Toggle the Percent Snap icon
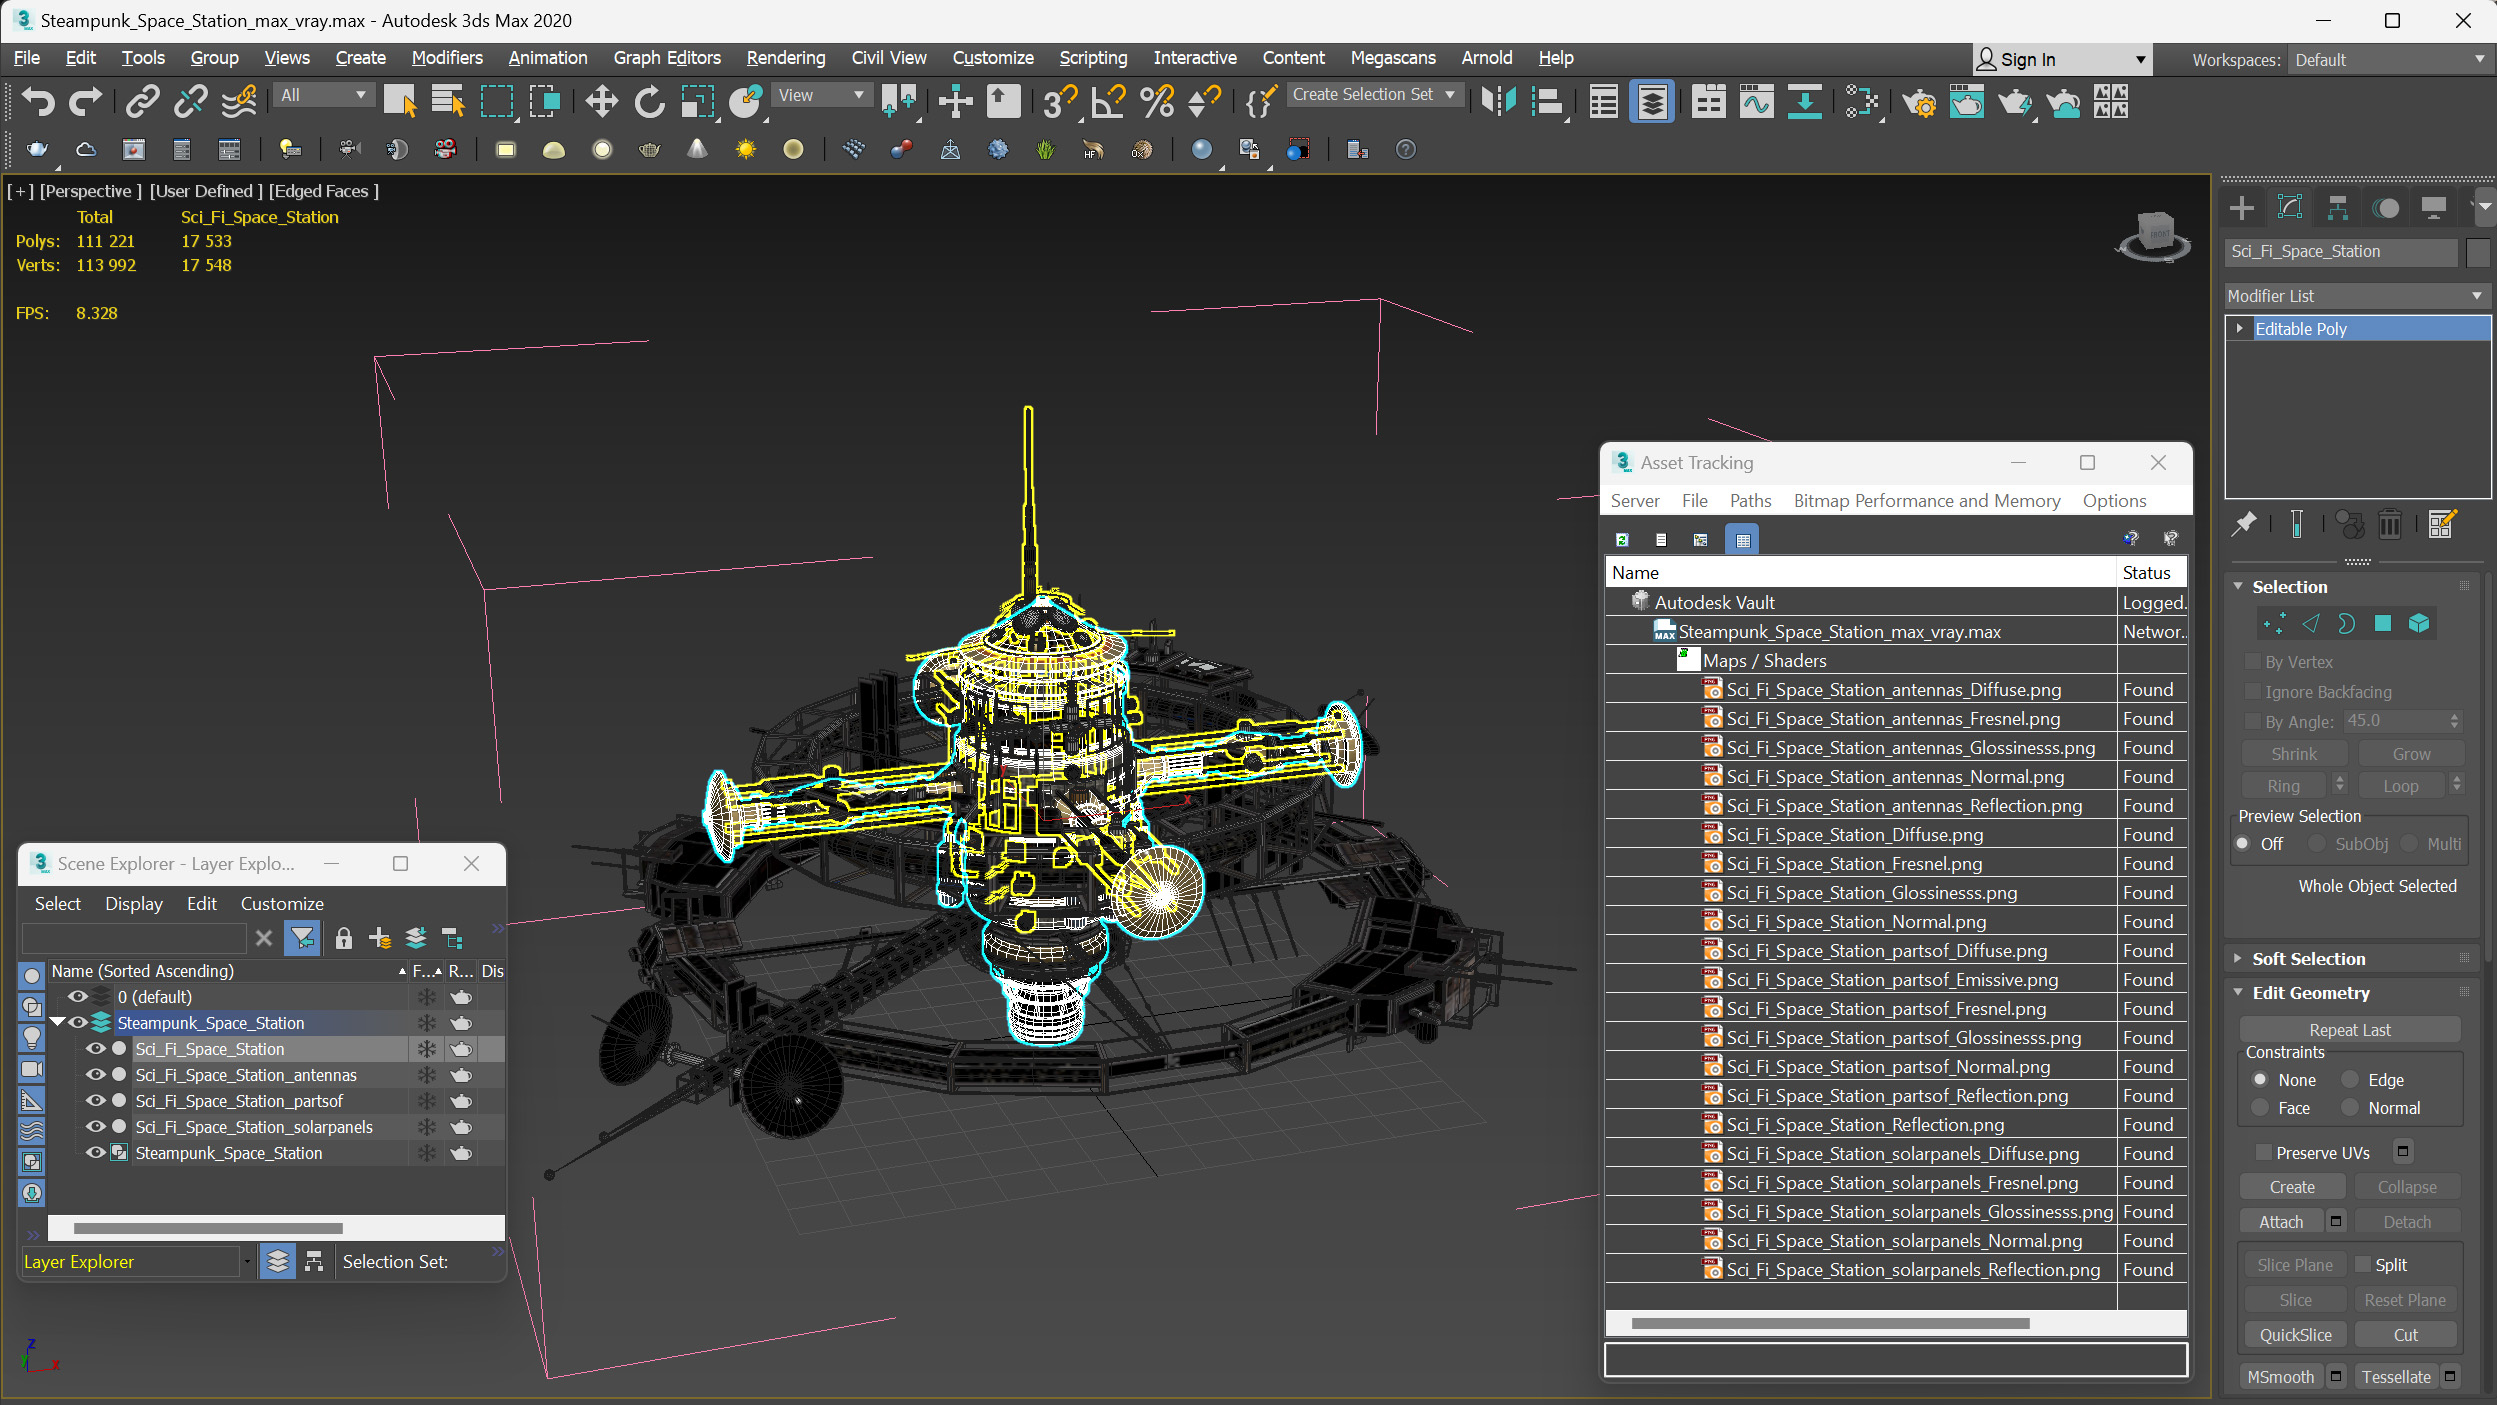Image resolution: width=2497 pixels, height=1405 pixels. tap(1157, 101)
